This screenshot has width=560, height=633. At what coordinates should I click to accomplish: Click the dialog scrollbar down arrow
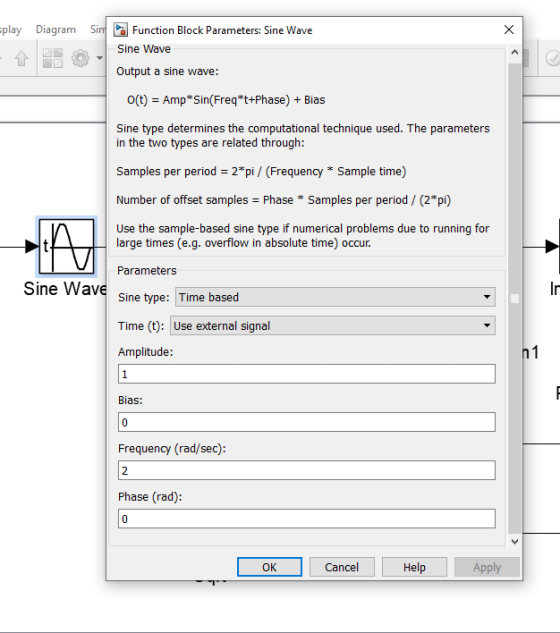(x=514, y=542)
